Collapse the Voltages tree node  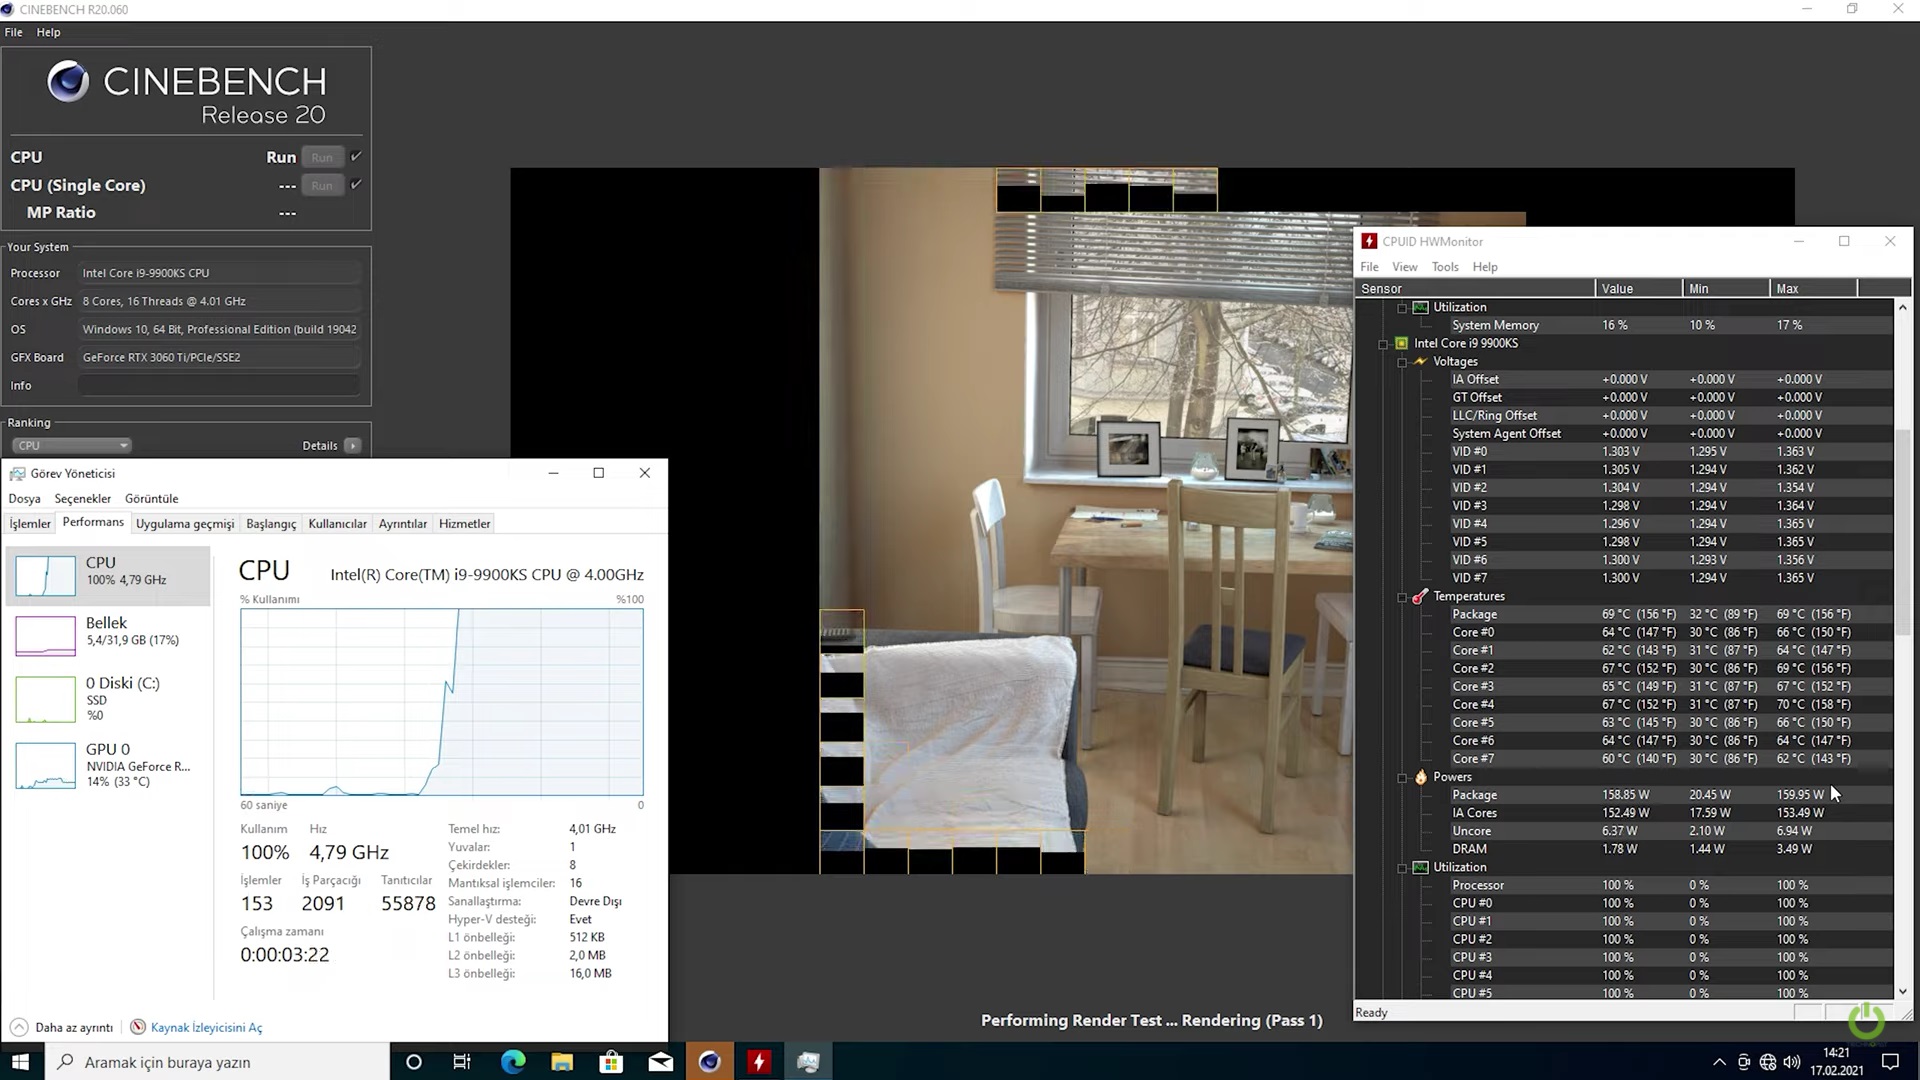pyautogui.click(x=1402, y=362)
